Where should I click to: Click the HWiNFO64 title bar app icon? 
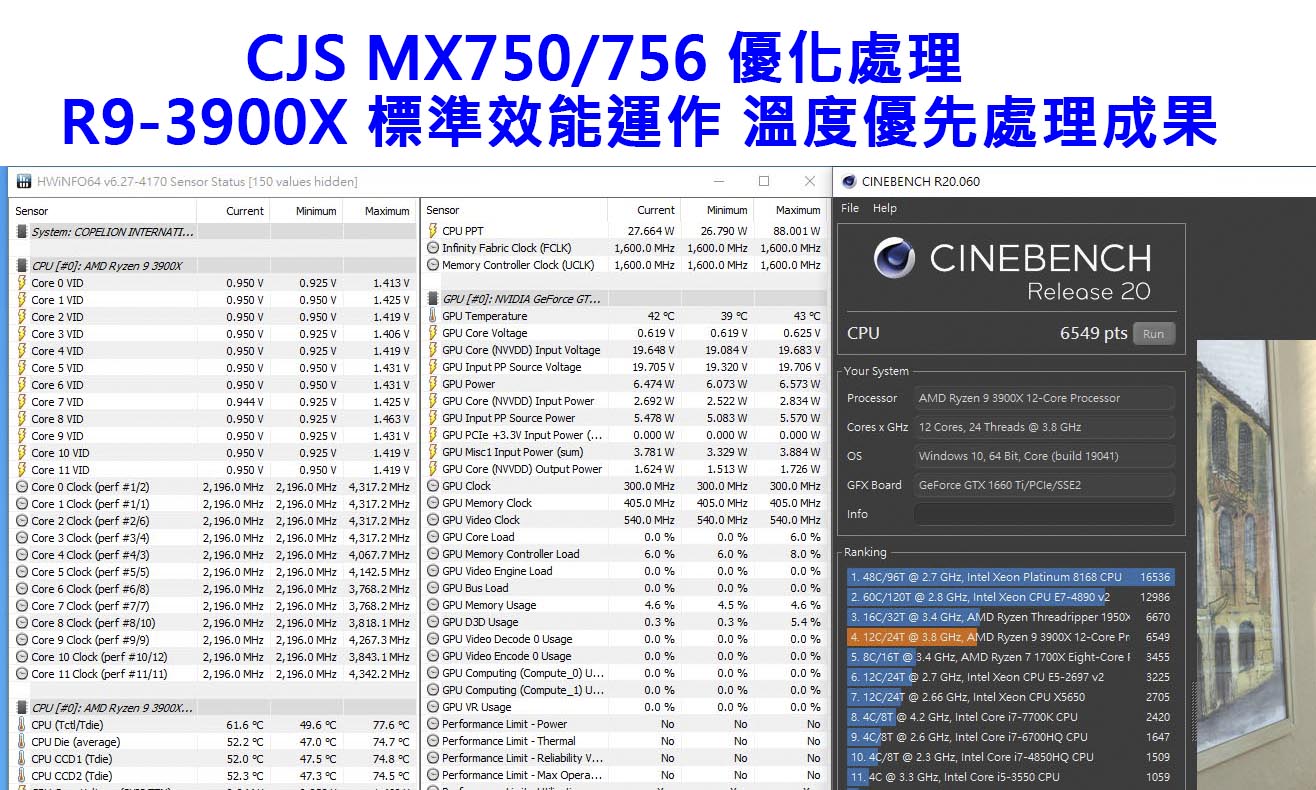click(x=24, y=182)
